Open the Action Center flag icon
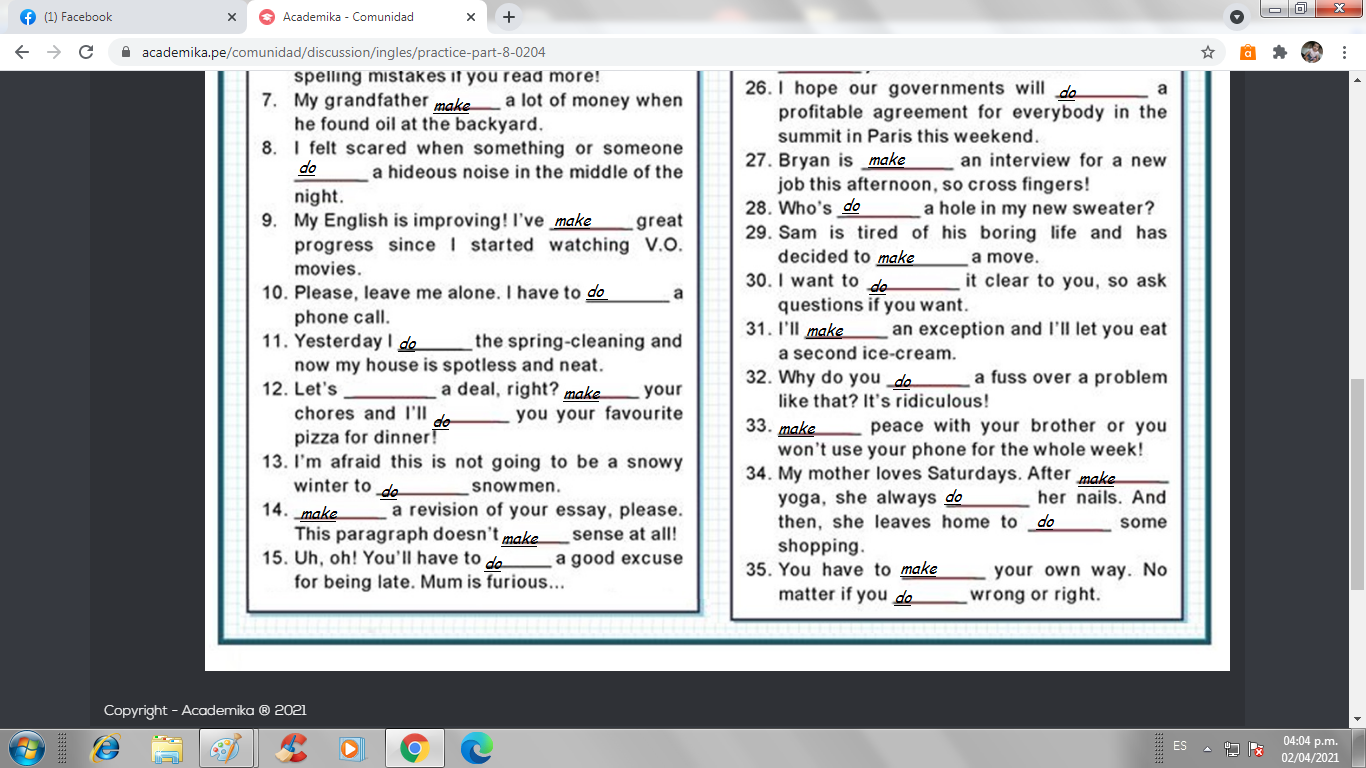 tap(1256, 748)
